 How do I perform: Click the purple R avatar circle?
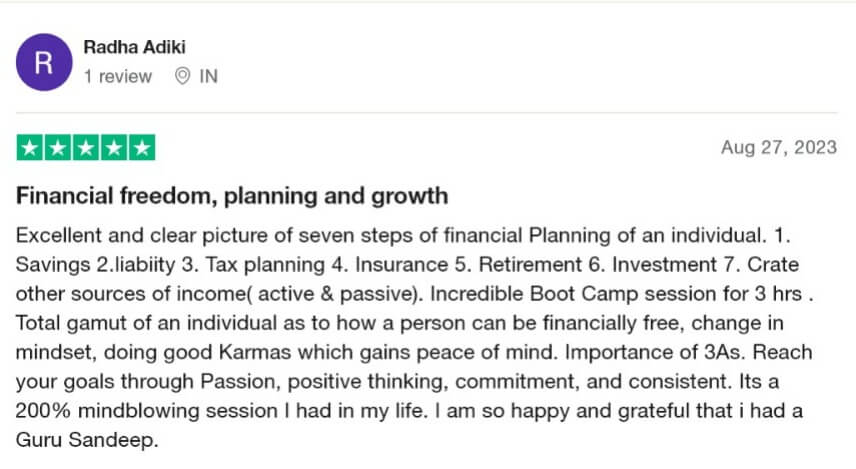tap(44, 62)
